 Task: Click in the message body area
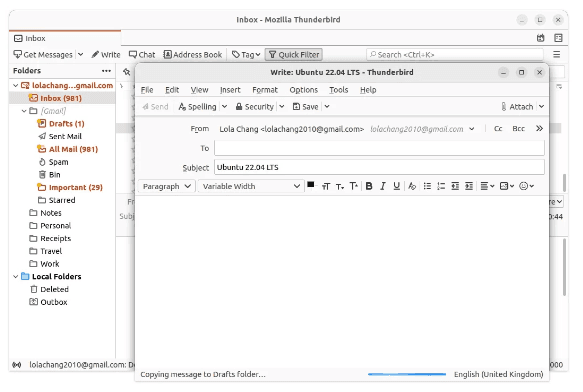(x=342, y=282)
